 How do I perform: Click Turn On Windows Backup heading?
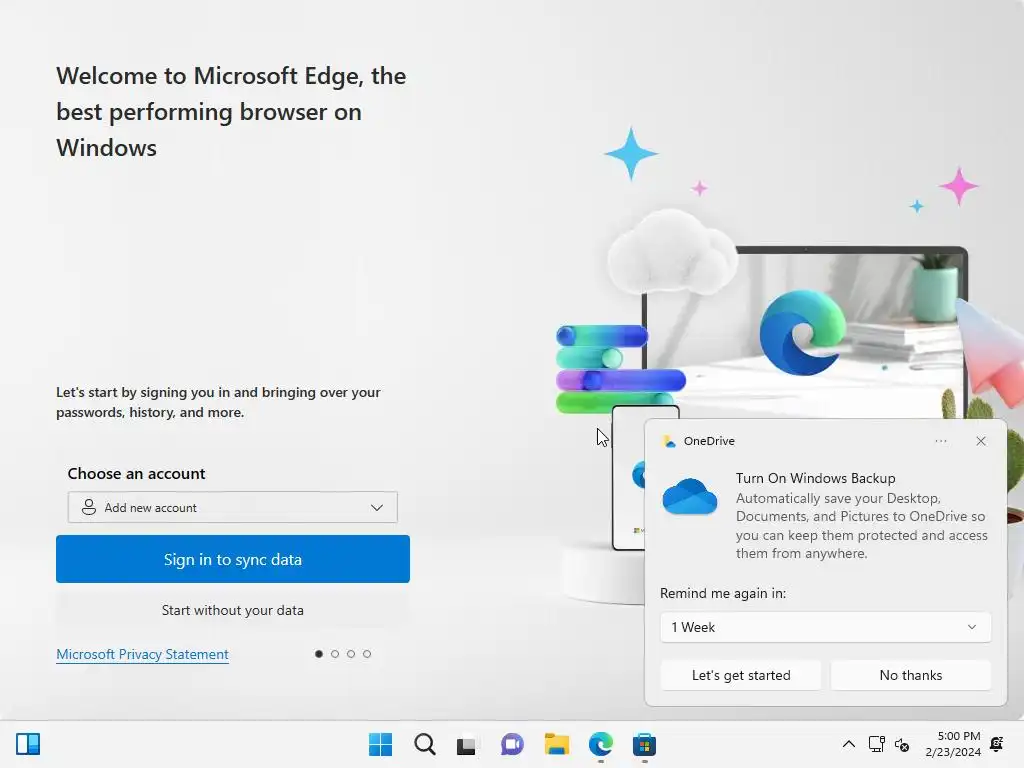tap(815, 478)
